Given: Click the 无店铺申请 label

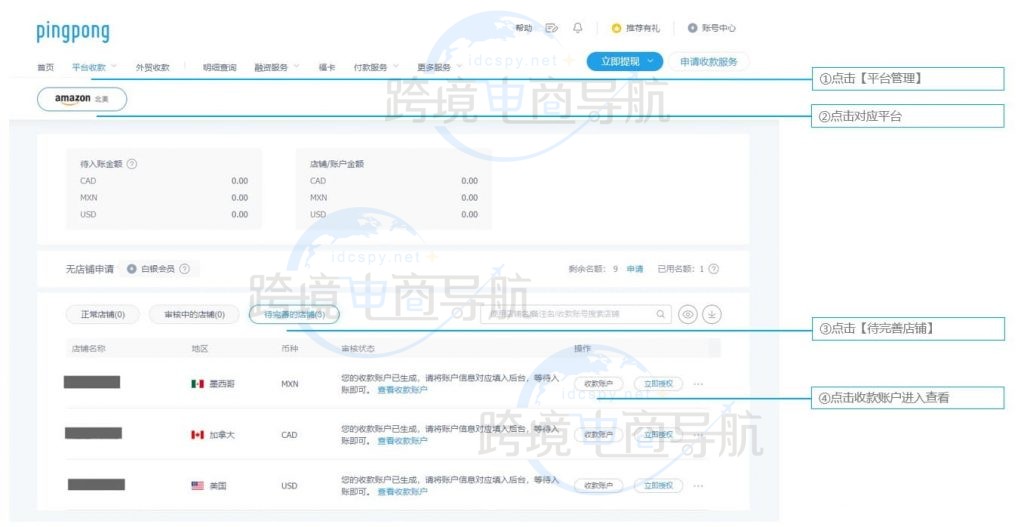Looking at the screenshot, I should pos(89,268).
